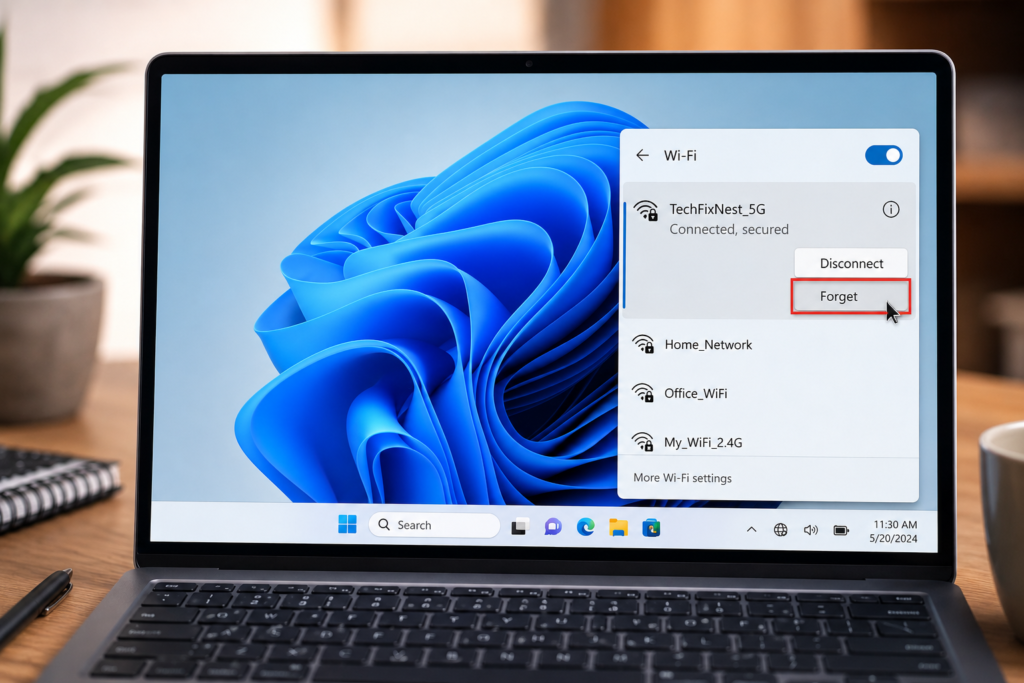Click the Office_WiFi signal lock icon
Image resolution: width=1024 pixels, height=683 pixels.
(643, 393)
